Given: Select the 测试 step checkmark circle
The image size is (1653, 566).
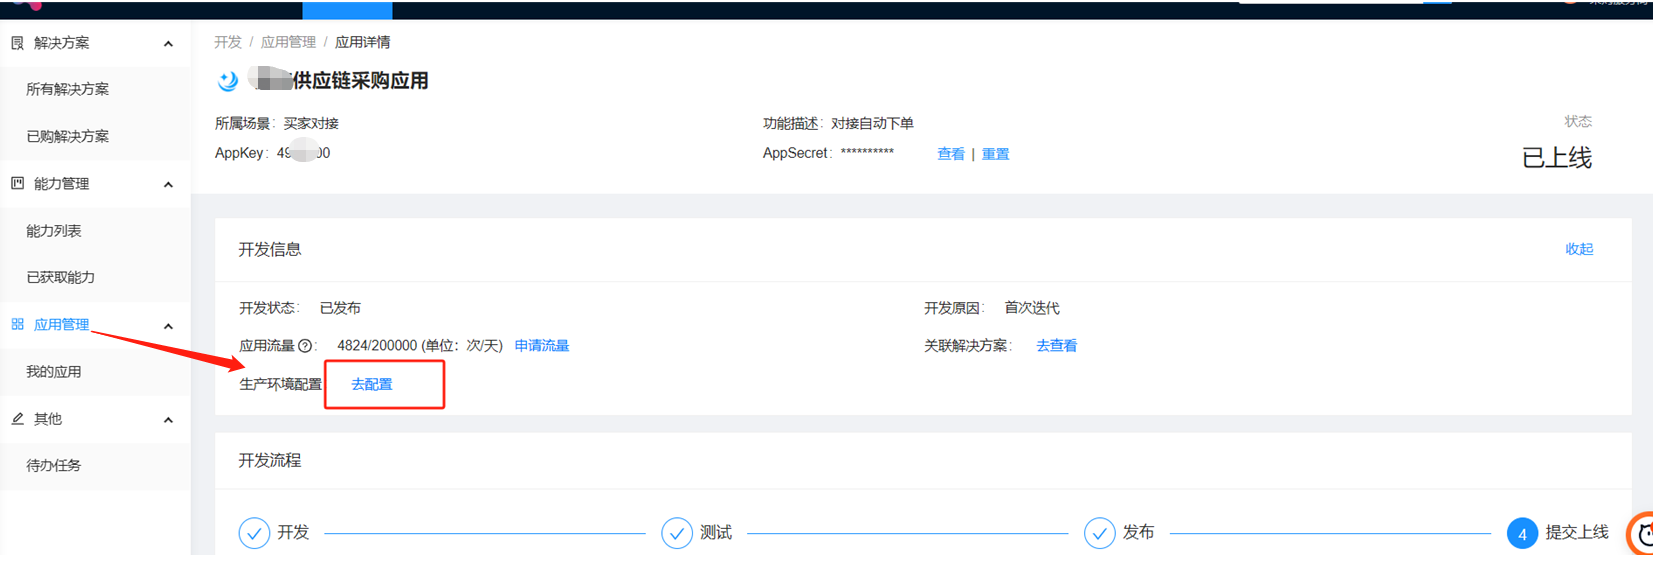Looking at the screenshot, I should tap(677, 533).
